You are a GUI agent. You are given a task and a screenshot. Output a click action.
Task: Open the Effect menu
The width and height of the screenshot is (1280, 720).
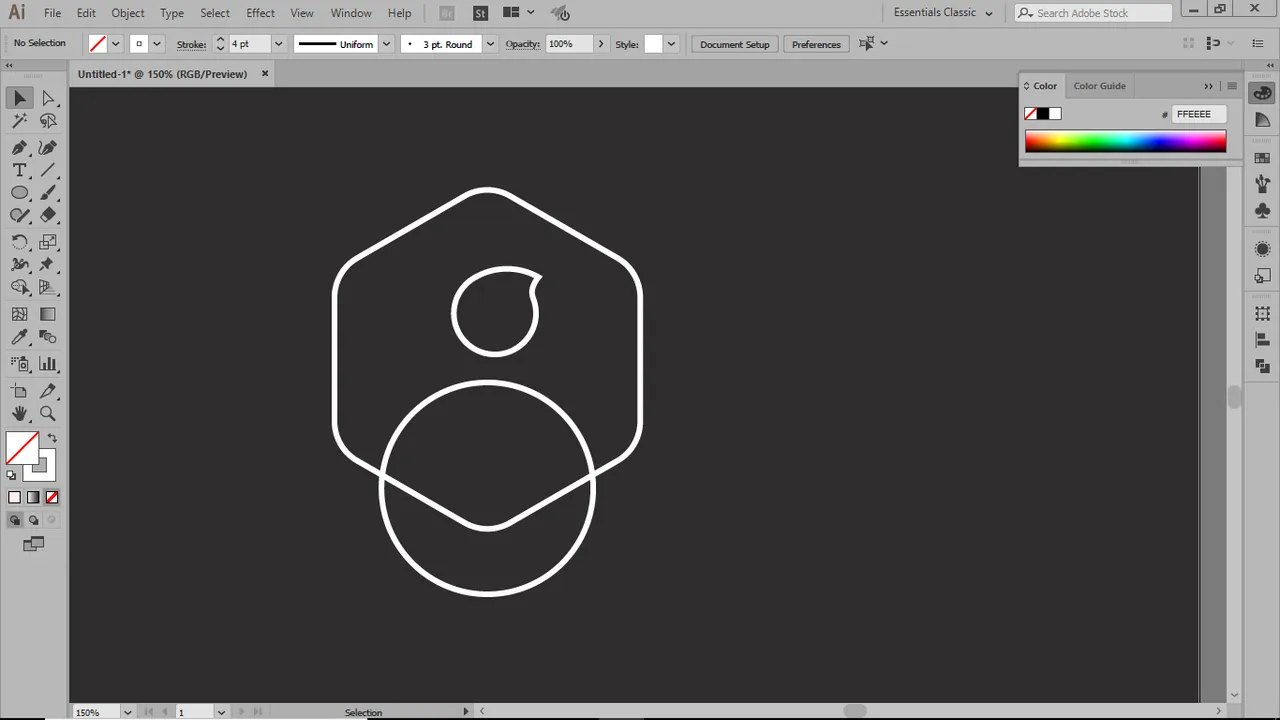click(x=260, y=13)
